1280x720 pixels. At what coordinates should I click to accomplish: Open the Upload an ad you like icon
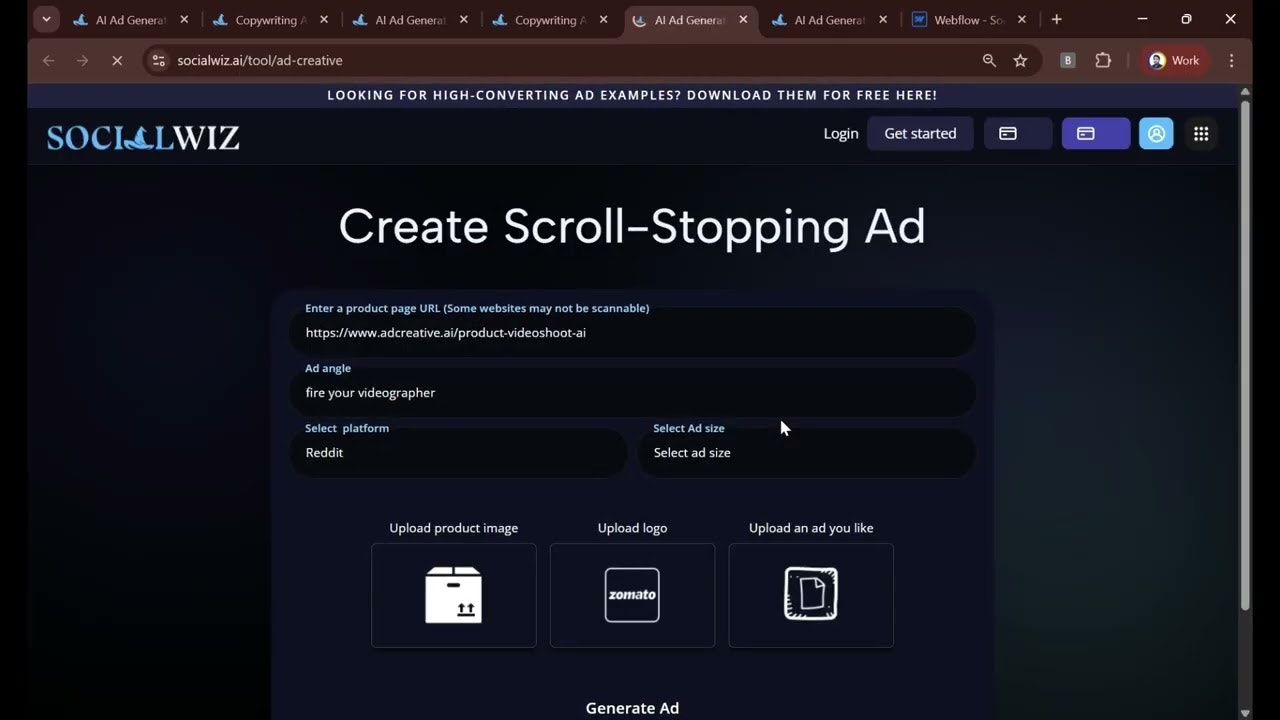(810, 593)
